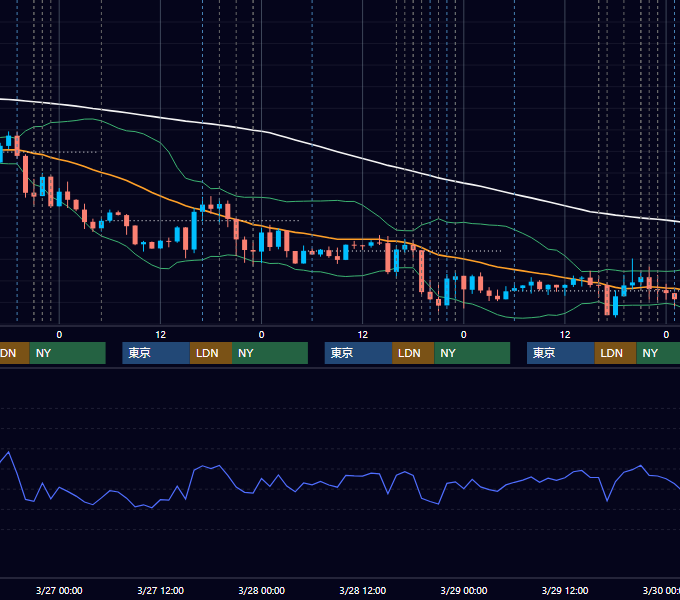Select the 東京 session block for March 28
The height and width of the screenshot is (600, 680).
359,353
